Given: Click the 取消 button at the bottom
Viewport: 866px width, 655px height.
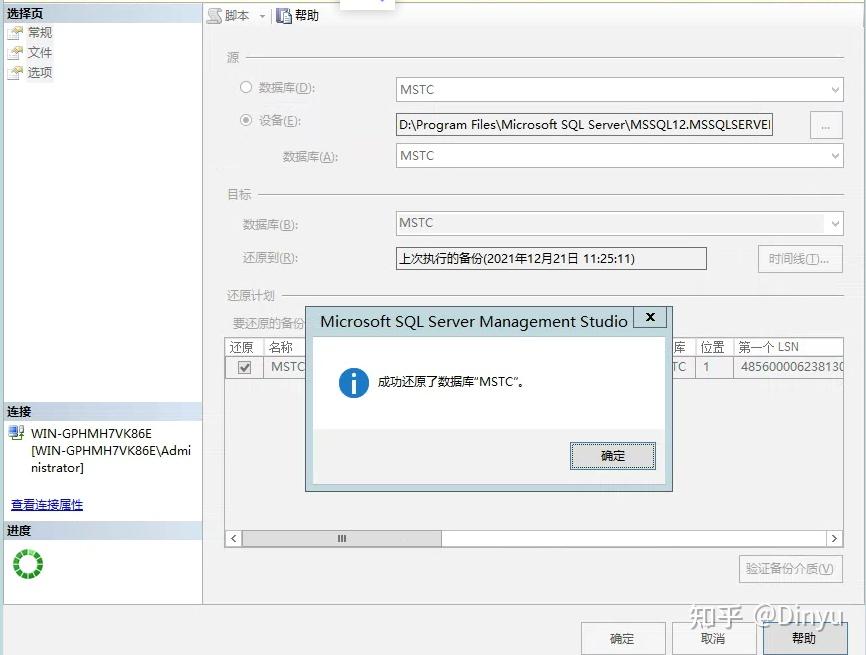Looking at the screenshot, I should (x=713, y=638).
